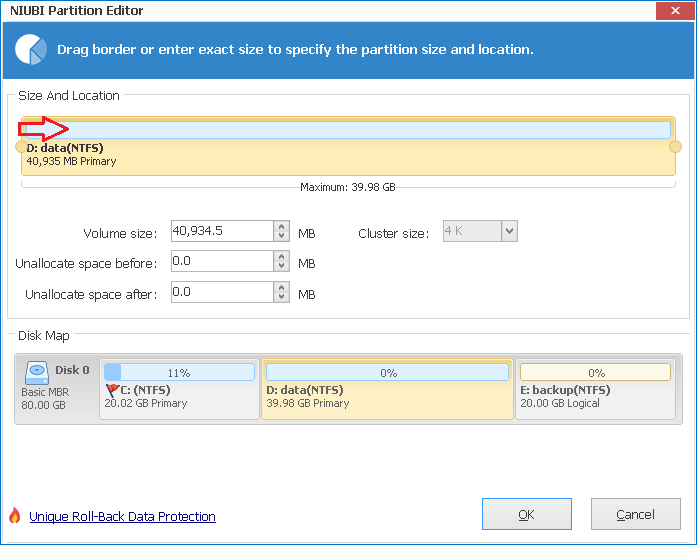
Task: Click the red flag icon on C: partition
Action: (112, 391)
